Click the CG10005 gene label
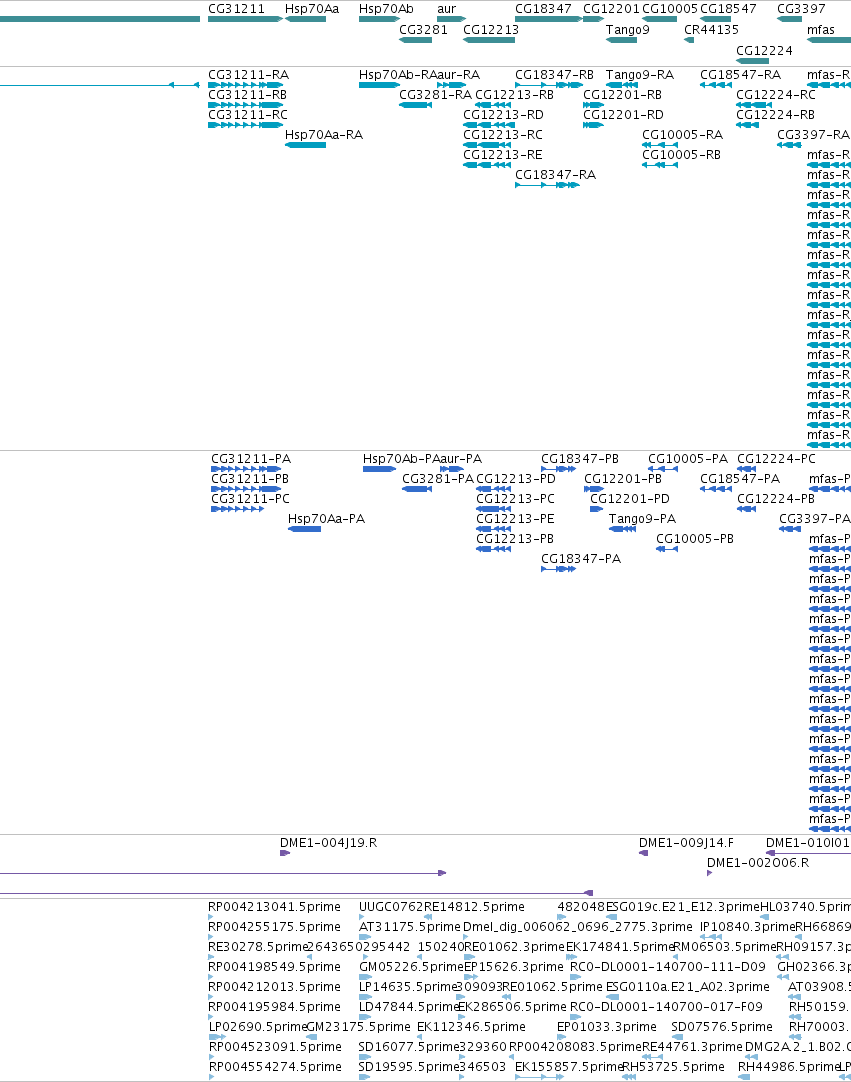 coord(670,9)
